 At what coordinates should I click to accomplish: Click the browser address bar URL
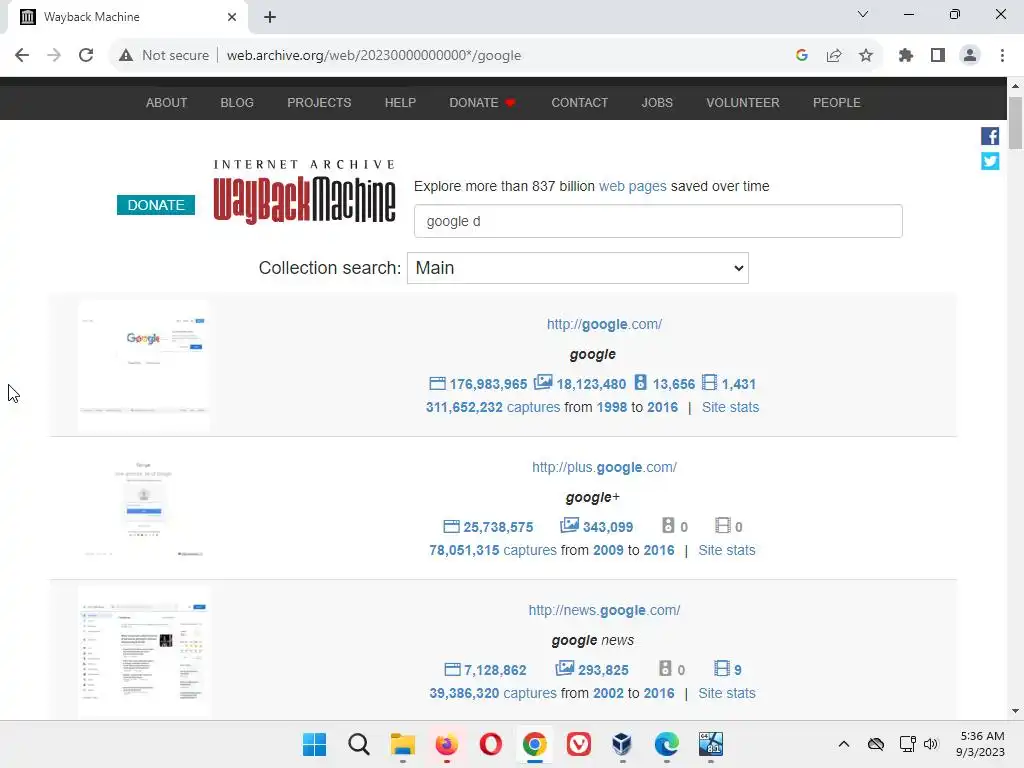pos(374,56)
